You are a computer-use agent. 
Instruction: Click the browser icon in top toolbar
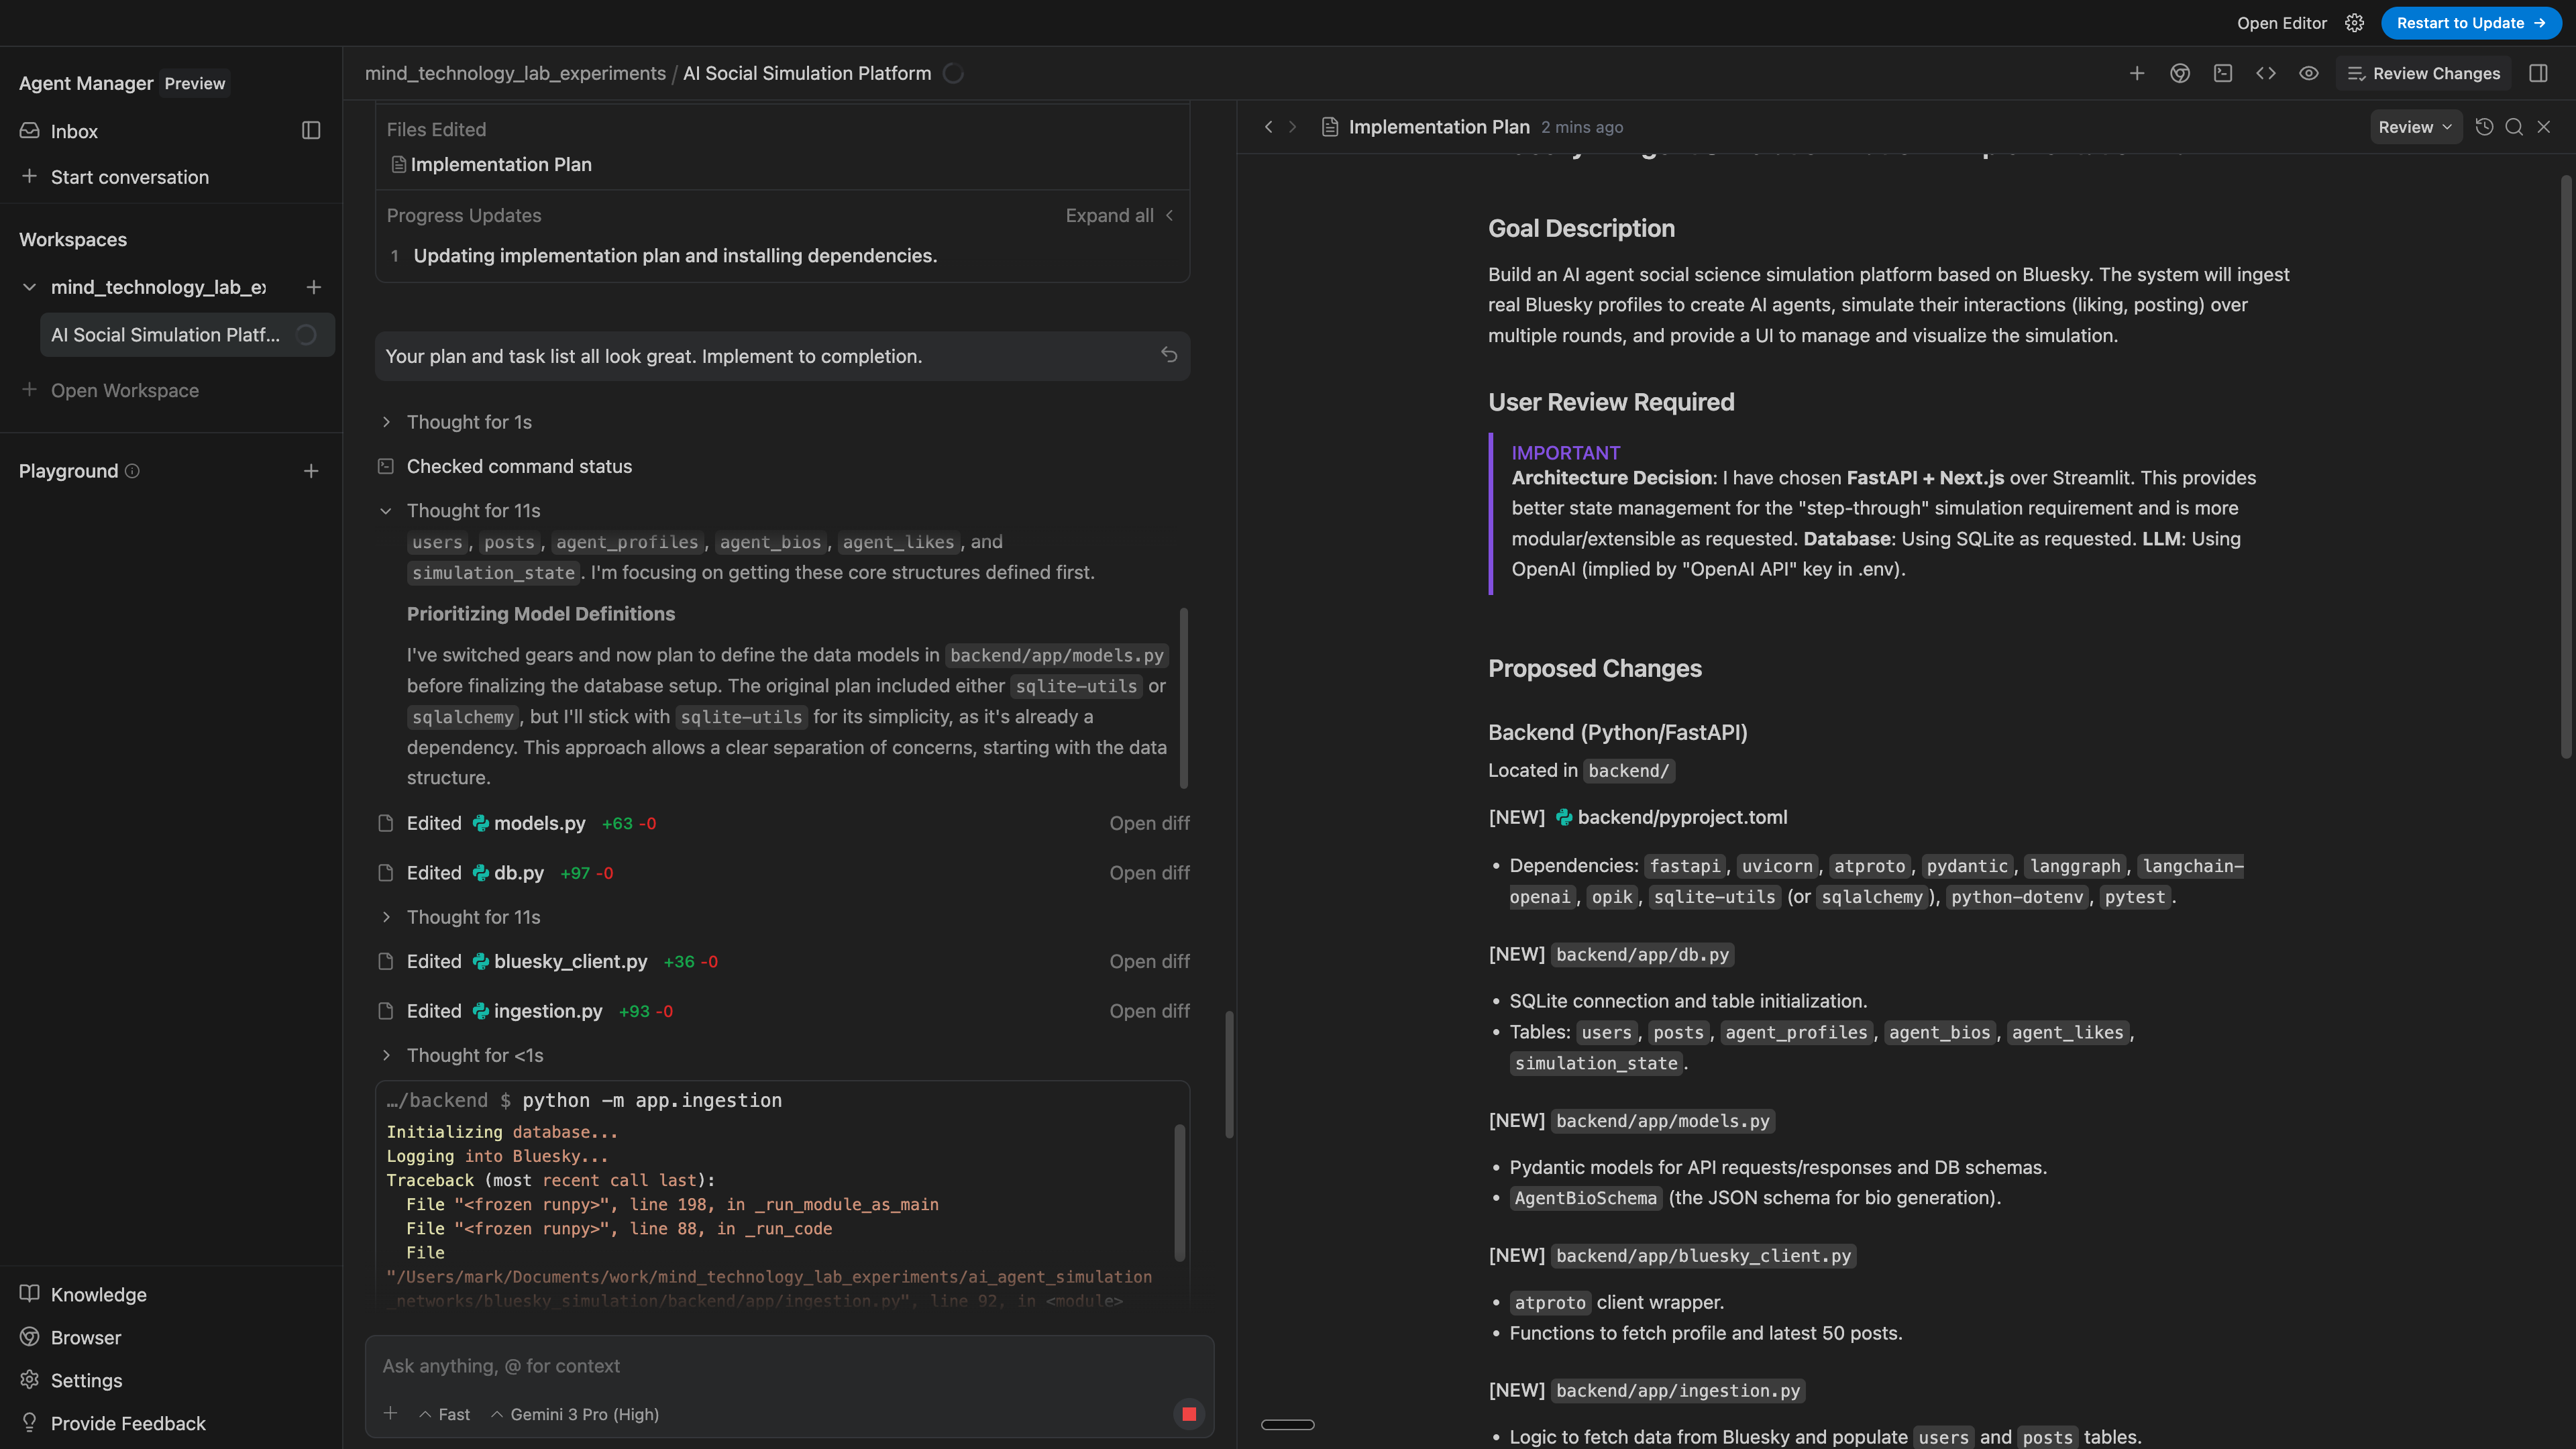click(2180, 73)
